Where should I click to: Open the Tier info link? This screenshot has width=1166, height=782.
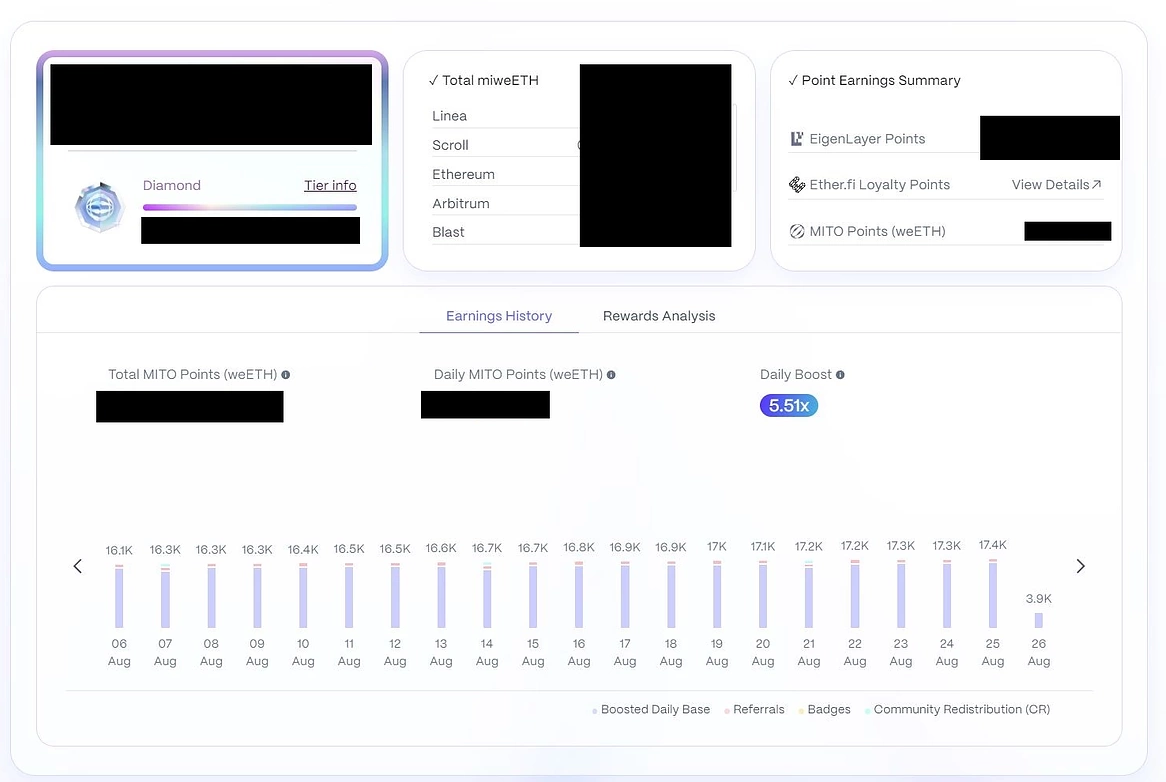[x=330, y=185]
